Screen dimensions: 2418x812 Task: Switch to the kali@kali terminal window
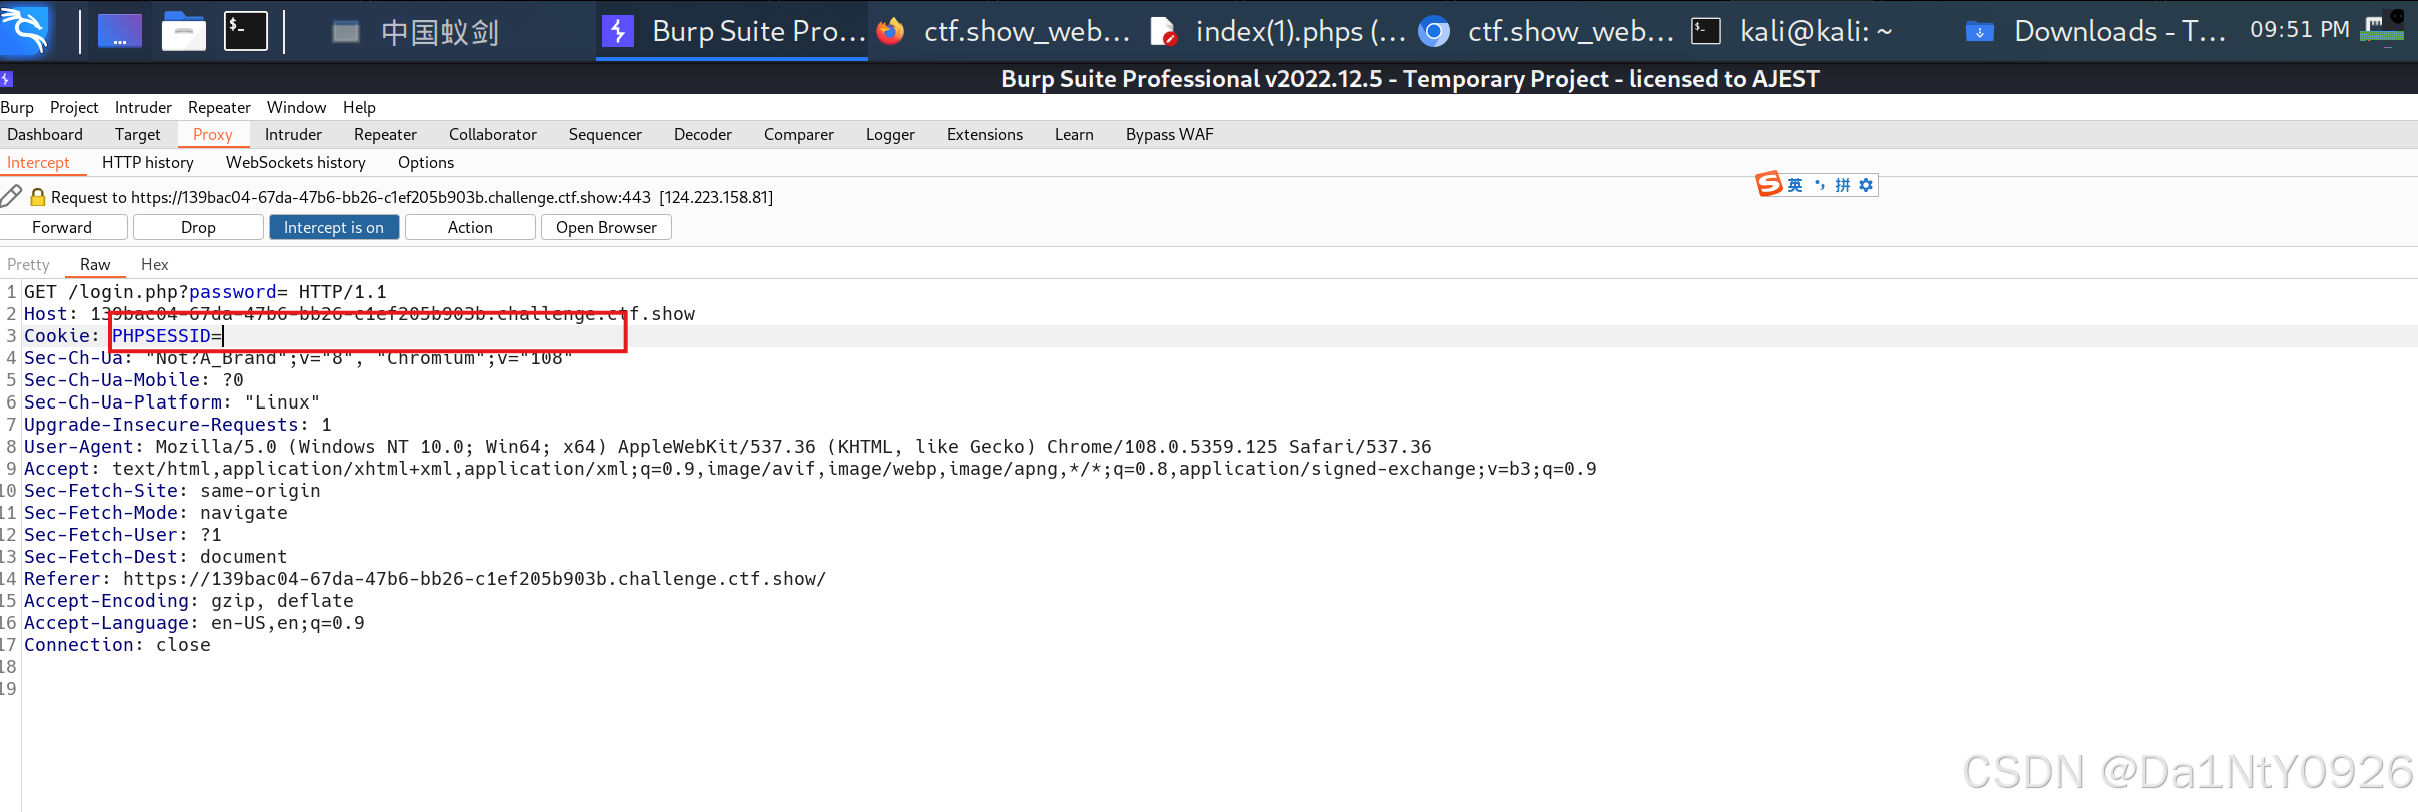pos(1792,32)
